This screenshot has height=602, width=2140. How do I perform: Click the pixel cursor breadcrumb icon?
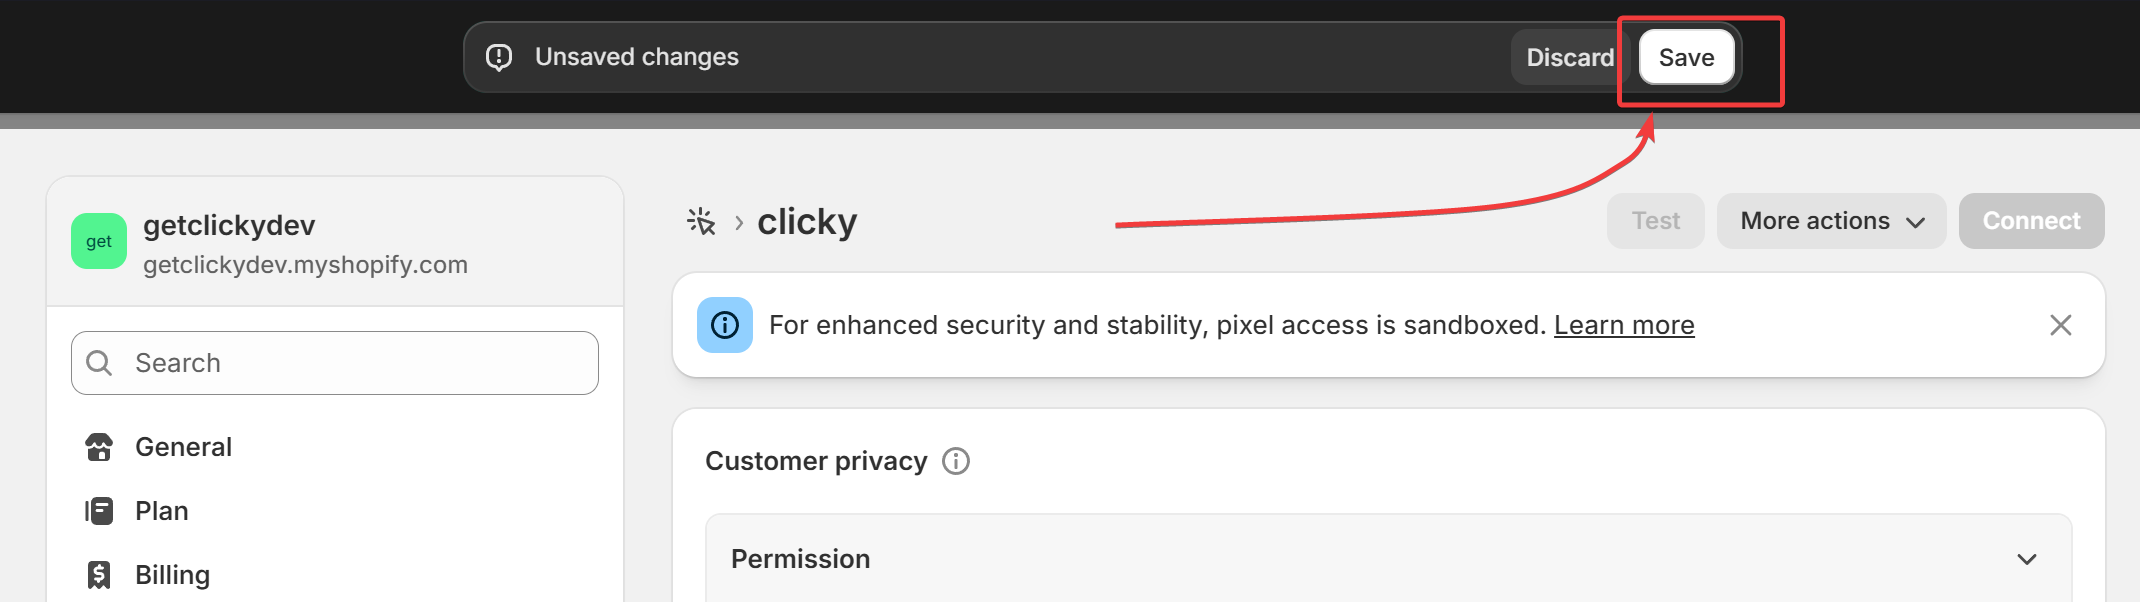coord(702,221)
